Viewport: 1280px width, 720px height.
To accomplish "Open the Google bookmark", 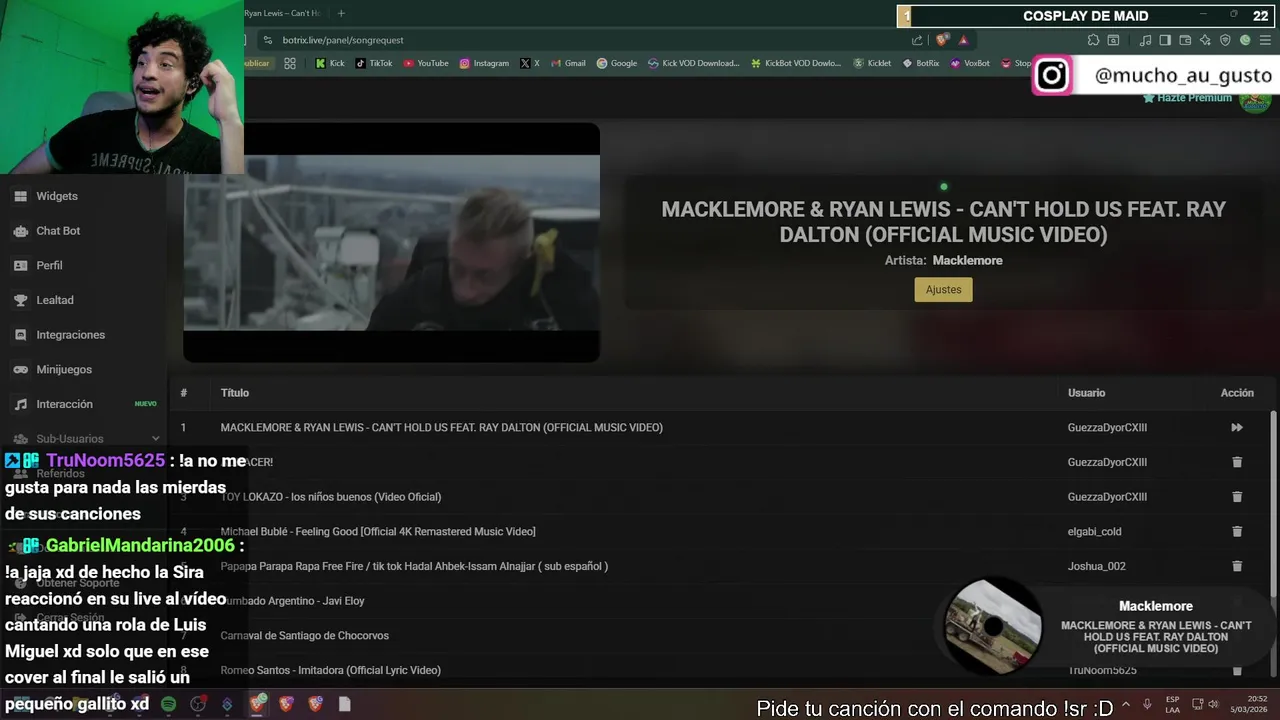I will point(616,63).
